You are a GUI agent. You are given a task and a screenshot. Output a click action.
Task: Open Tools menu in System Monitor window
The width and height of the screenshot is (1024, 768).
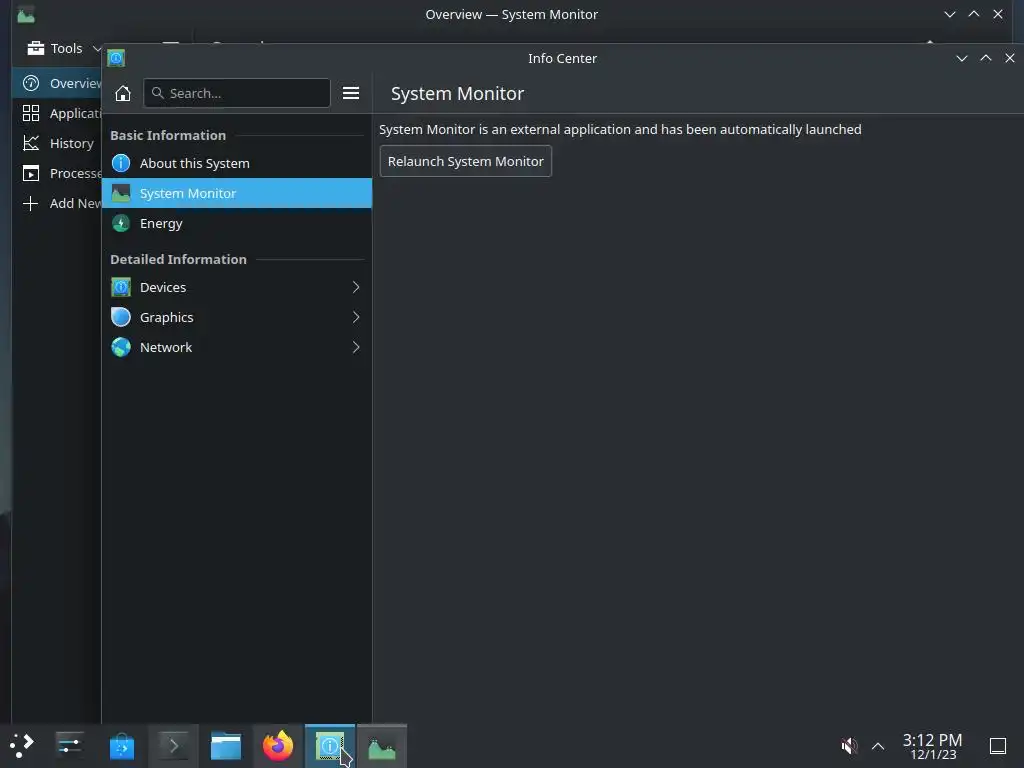click(63, 48)
